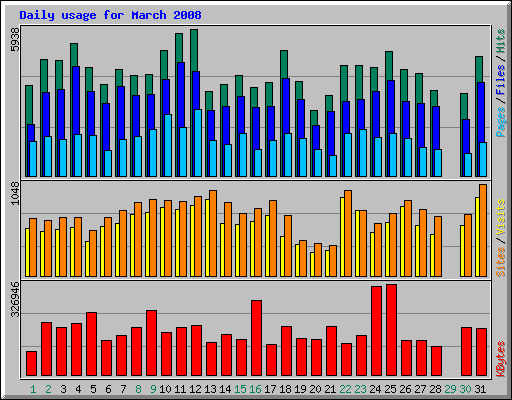Screen dimensions: 512x400
Task: Select day label 10 on the x-axis
Action: [165, 389]
